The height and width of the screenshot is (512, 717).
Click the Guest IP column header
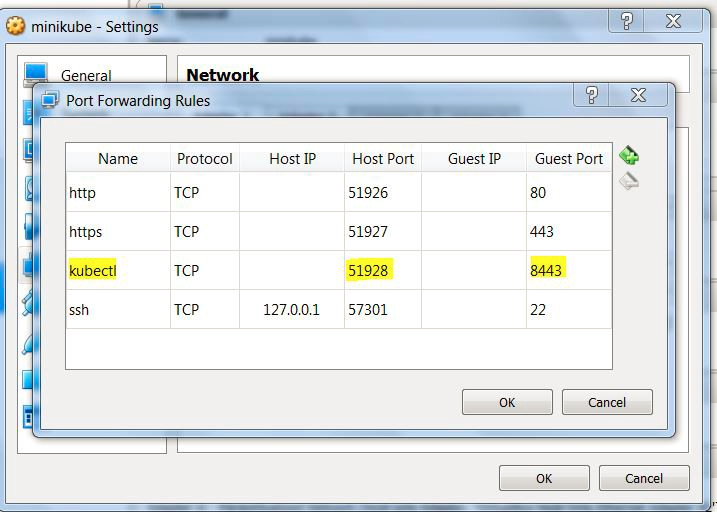pyautogui.click(x=474, y=159)
